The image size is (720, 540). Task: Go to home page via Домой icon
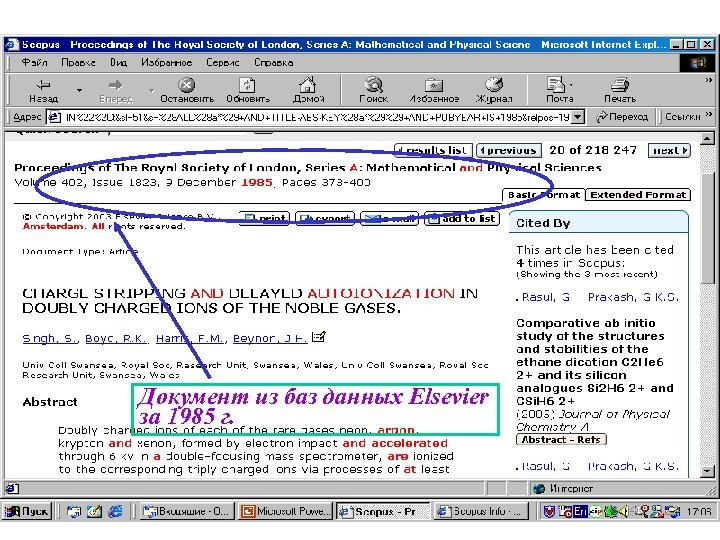click(308, 90)
